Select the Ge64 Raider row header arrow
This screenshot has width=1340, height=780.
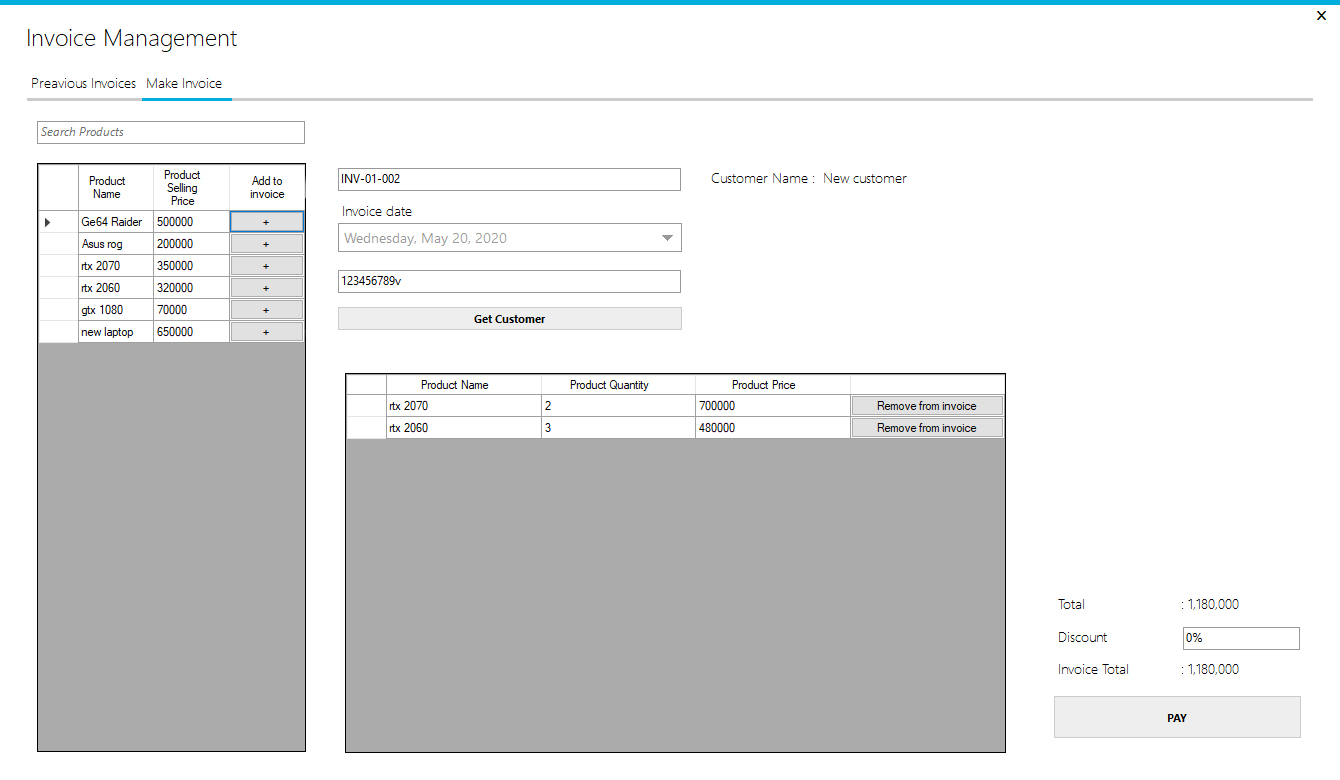tap(58, 222)
